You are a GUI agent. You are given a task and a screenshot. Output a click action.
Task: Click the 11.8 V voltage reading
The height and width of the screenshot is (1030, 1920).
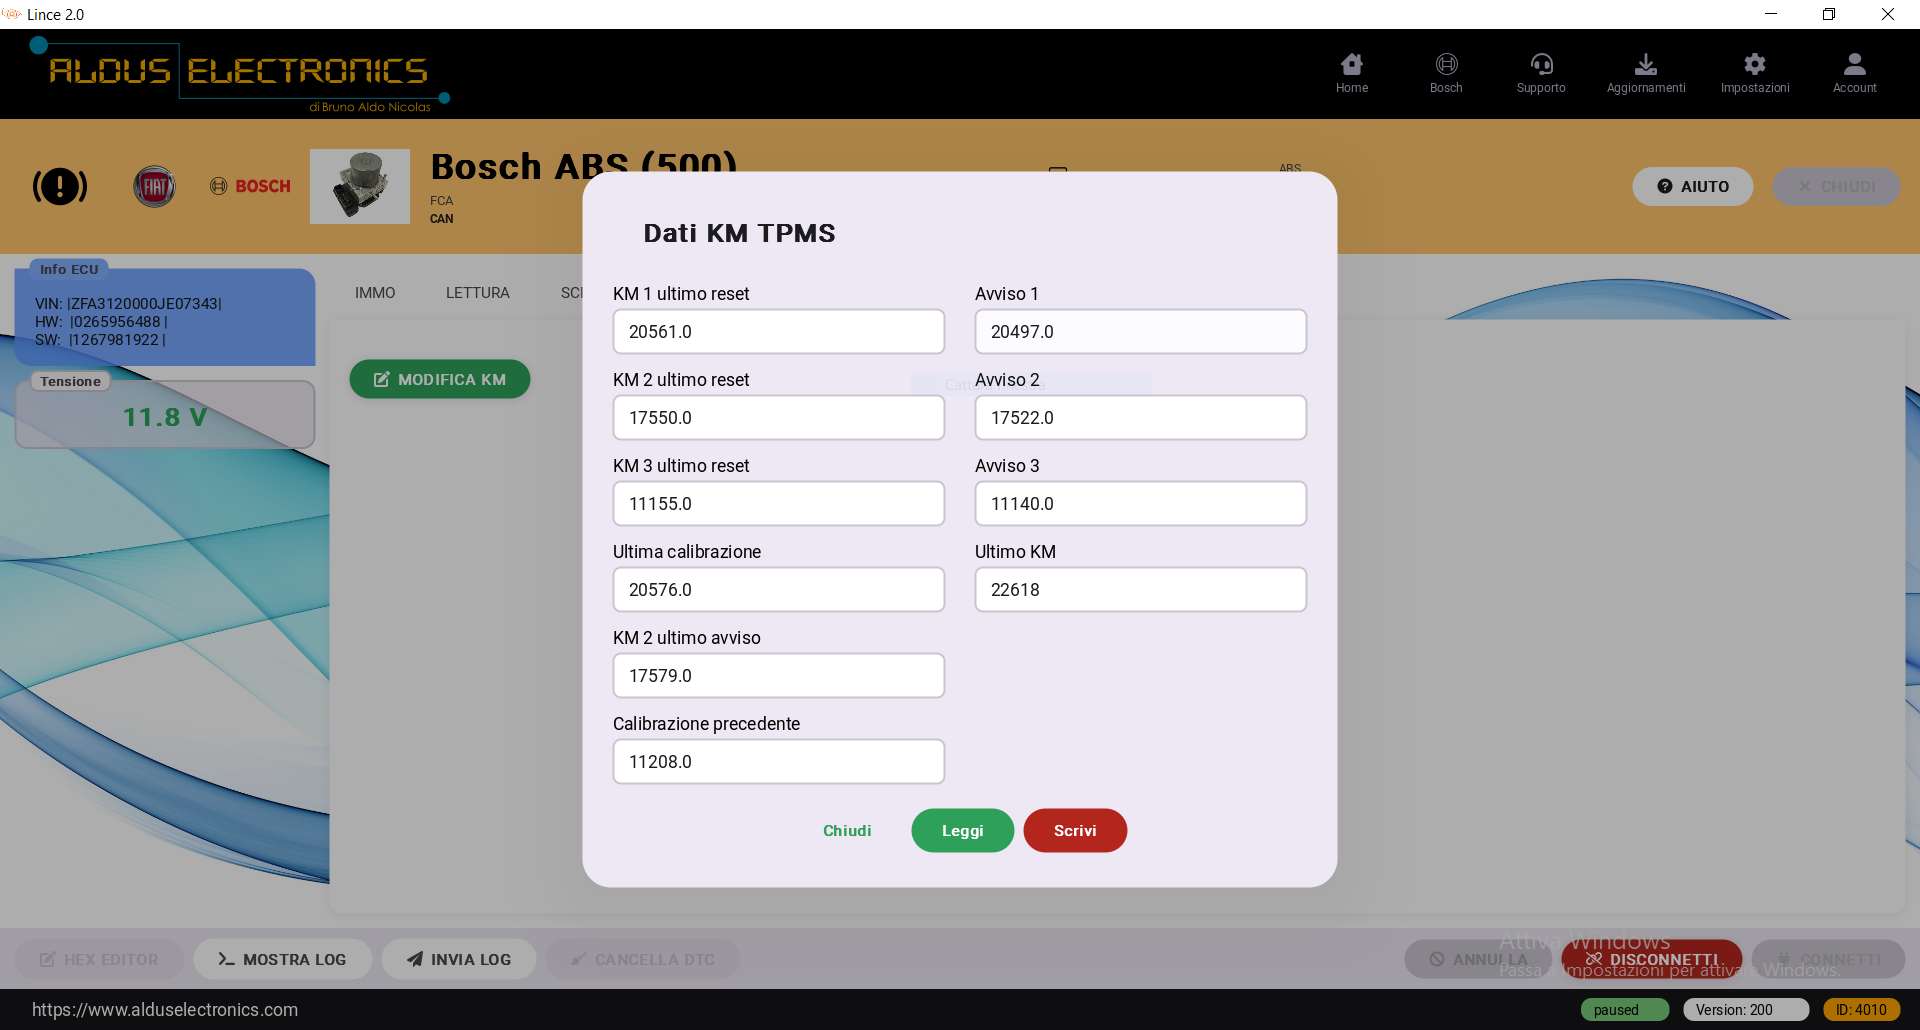165,417
